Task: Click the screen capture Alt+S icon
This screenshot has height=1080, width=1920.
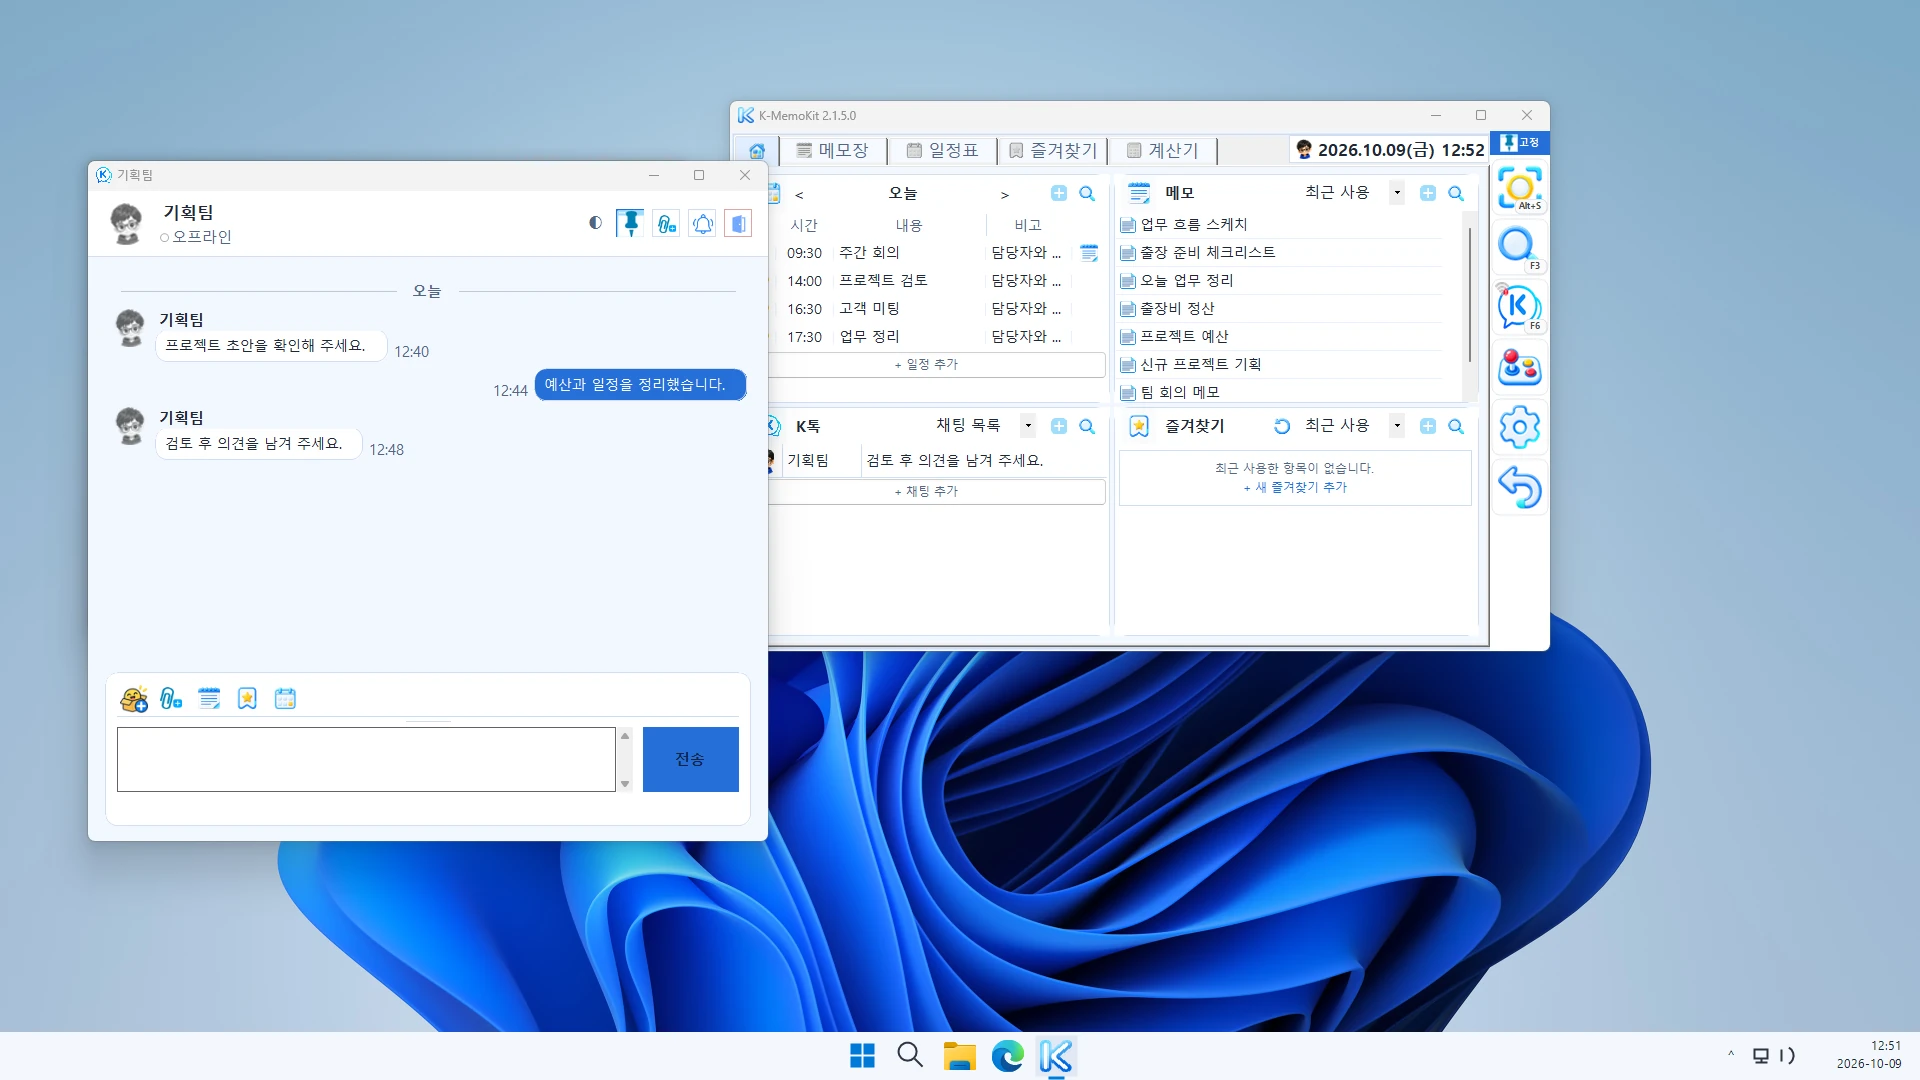Action: (x=1520, y=189)
